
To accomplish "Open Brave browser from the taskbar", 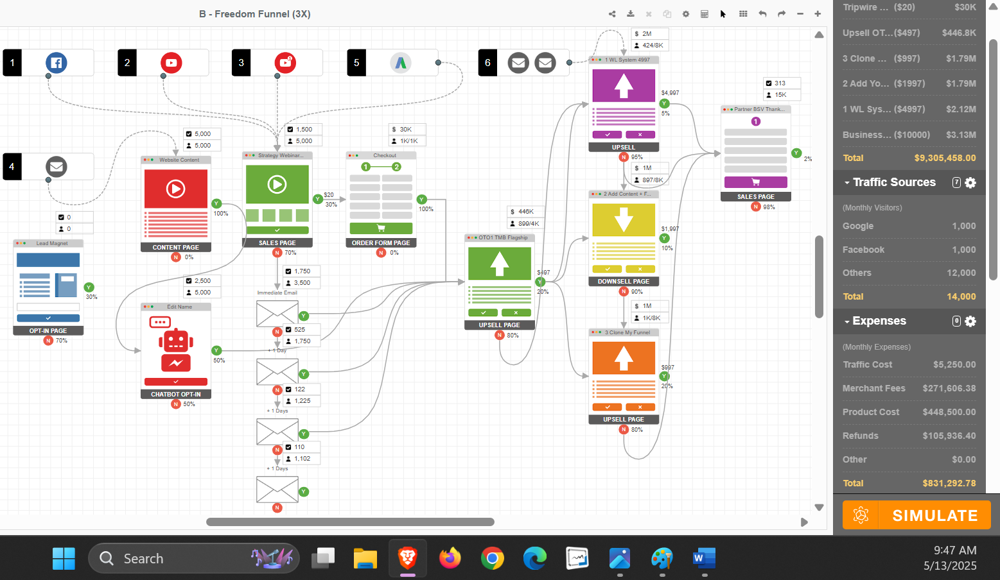I will pos(408,558).
